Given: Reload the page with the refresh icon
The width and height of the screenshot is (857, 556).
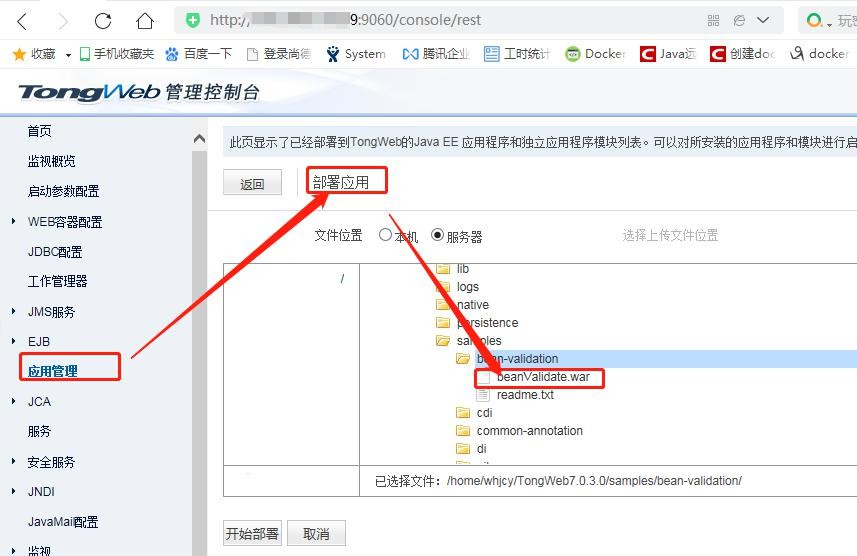Looking at the screenshot, I should pos(103,21).
